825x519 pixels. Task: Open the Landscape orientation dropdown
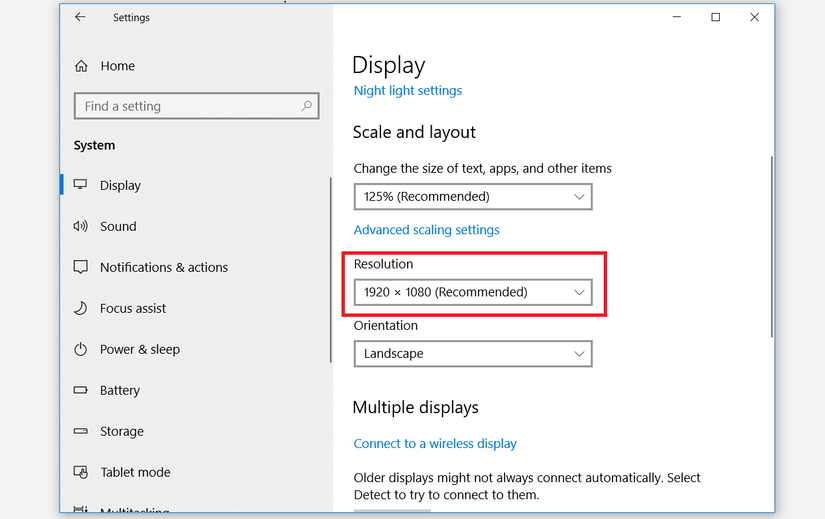[x=473, y=354]
